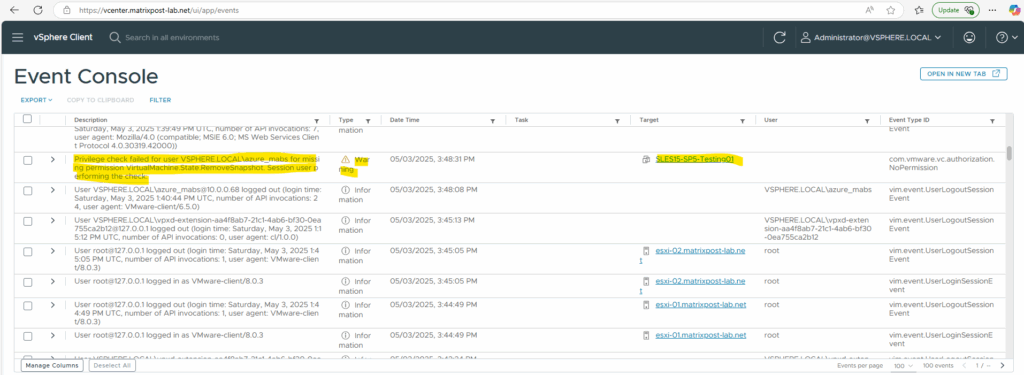Open the Administrator@VSPHERE.LOCAL user dropdown

(871, 38)
